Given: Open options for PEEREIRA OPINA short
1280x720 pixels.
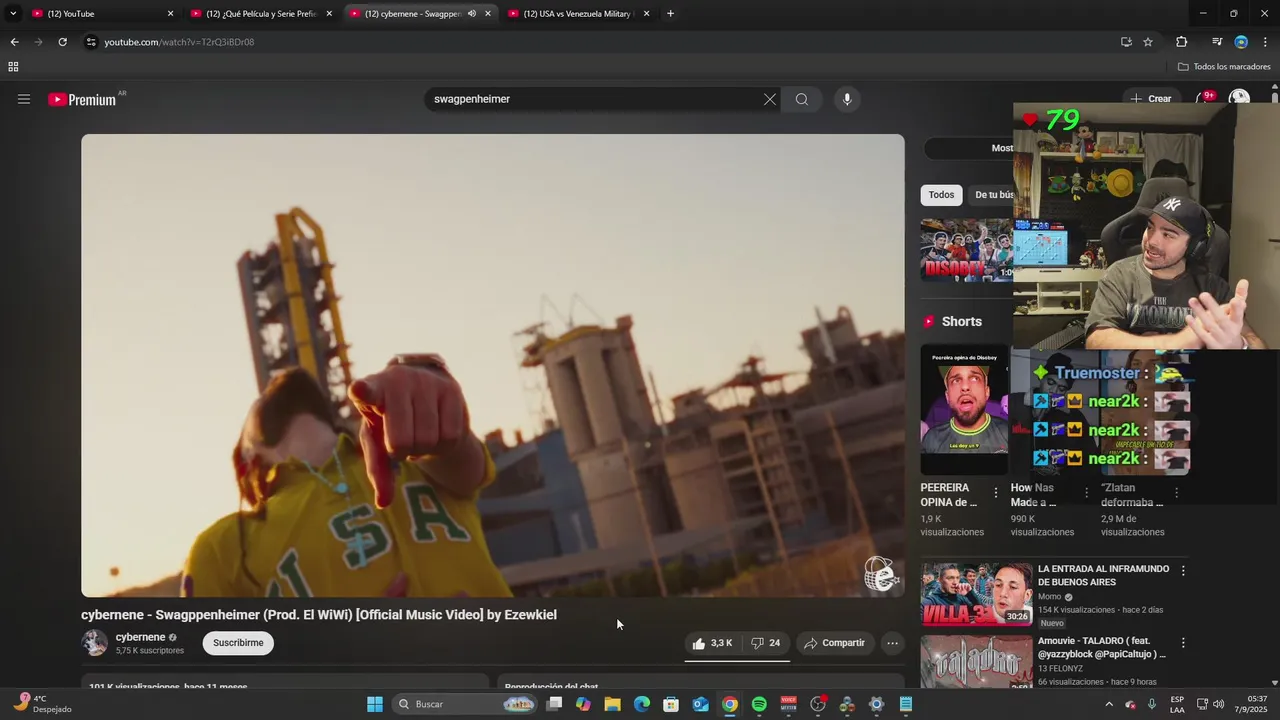Looking at the screenshot, I should [995, 493].
